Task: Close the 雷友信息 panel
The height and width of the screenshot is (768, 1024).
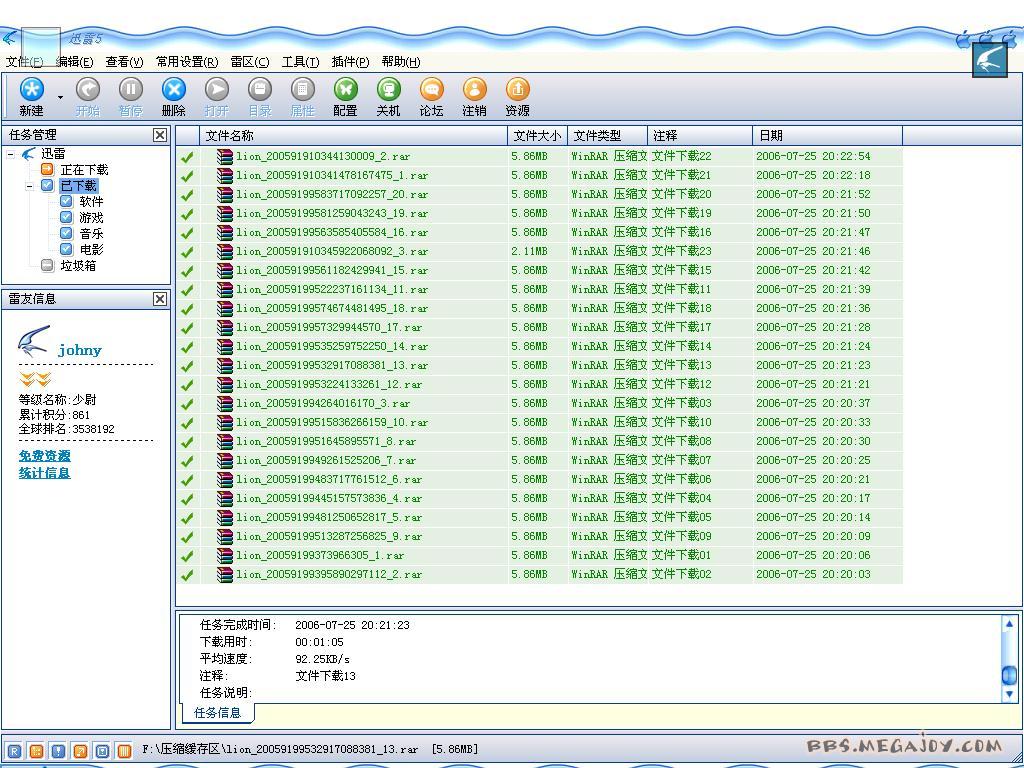Action: [160, 298]
